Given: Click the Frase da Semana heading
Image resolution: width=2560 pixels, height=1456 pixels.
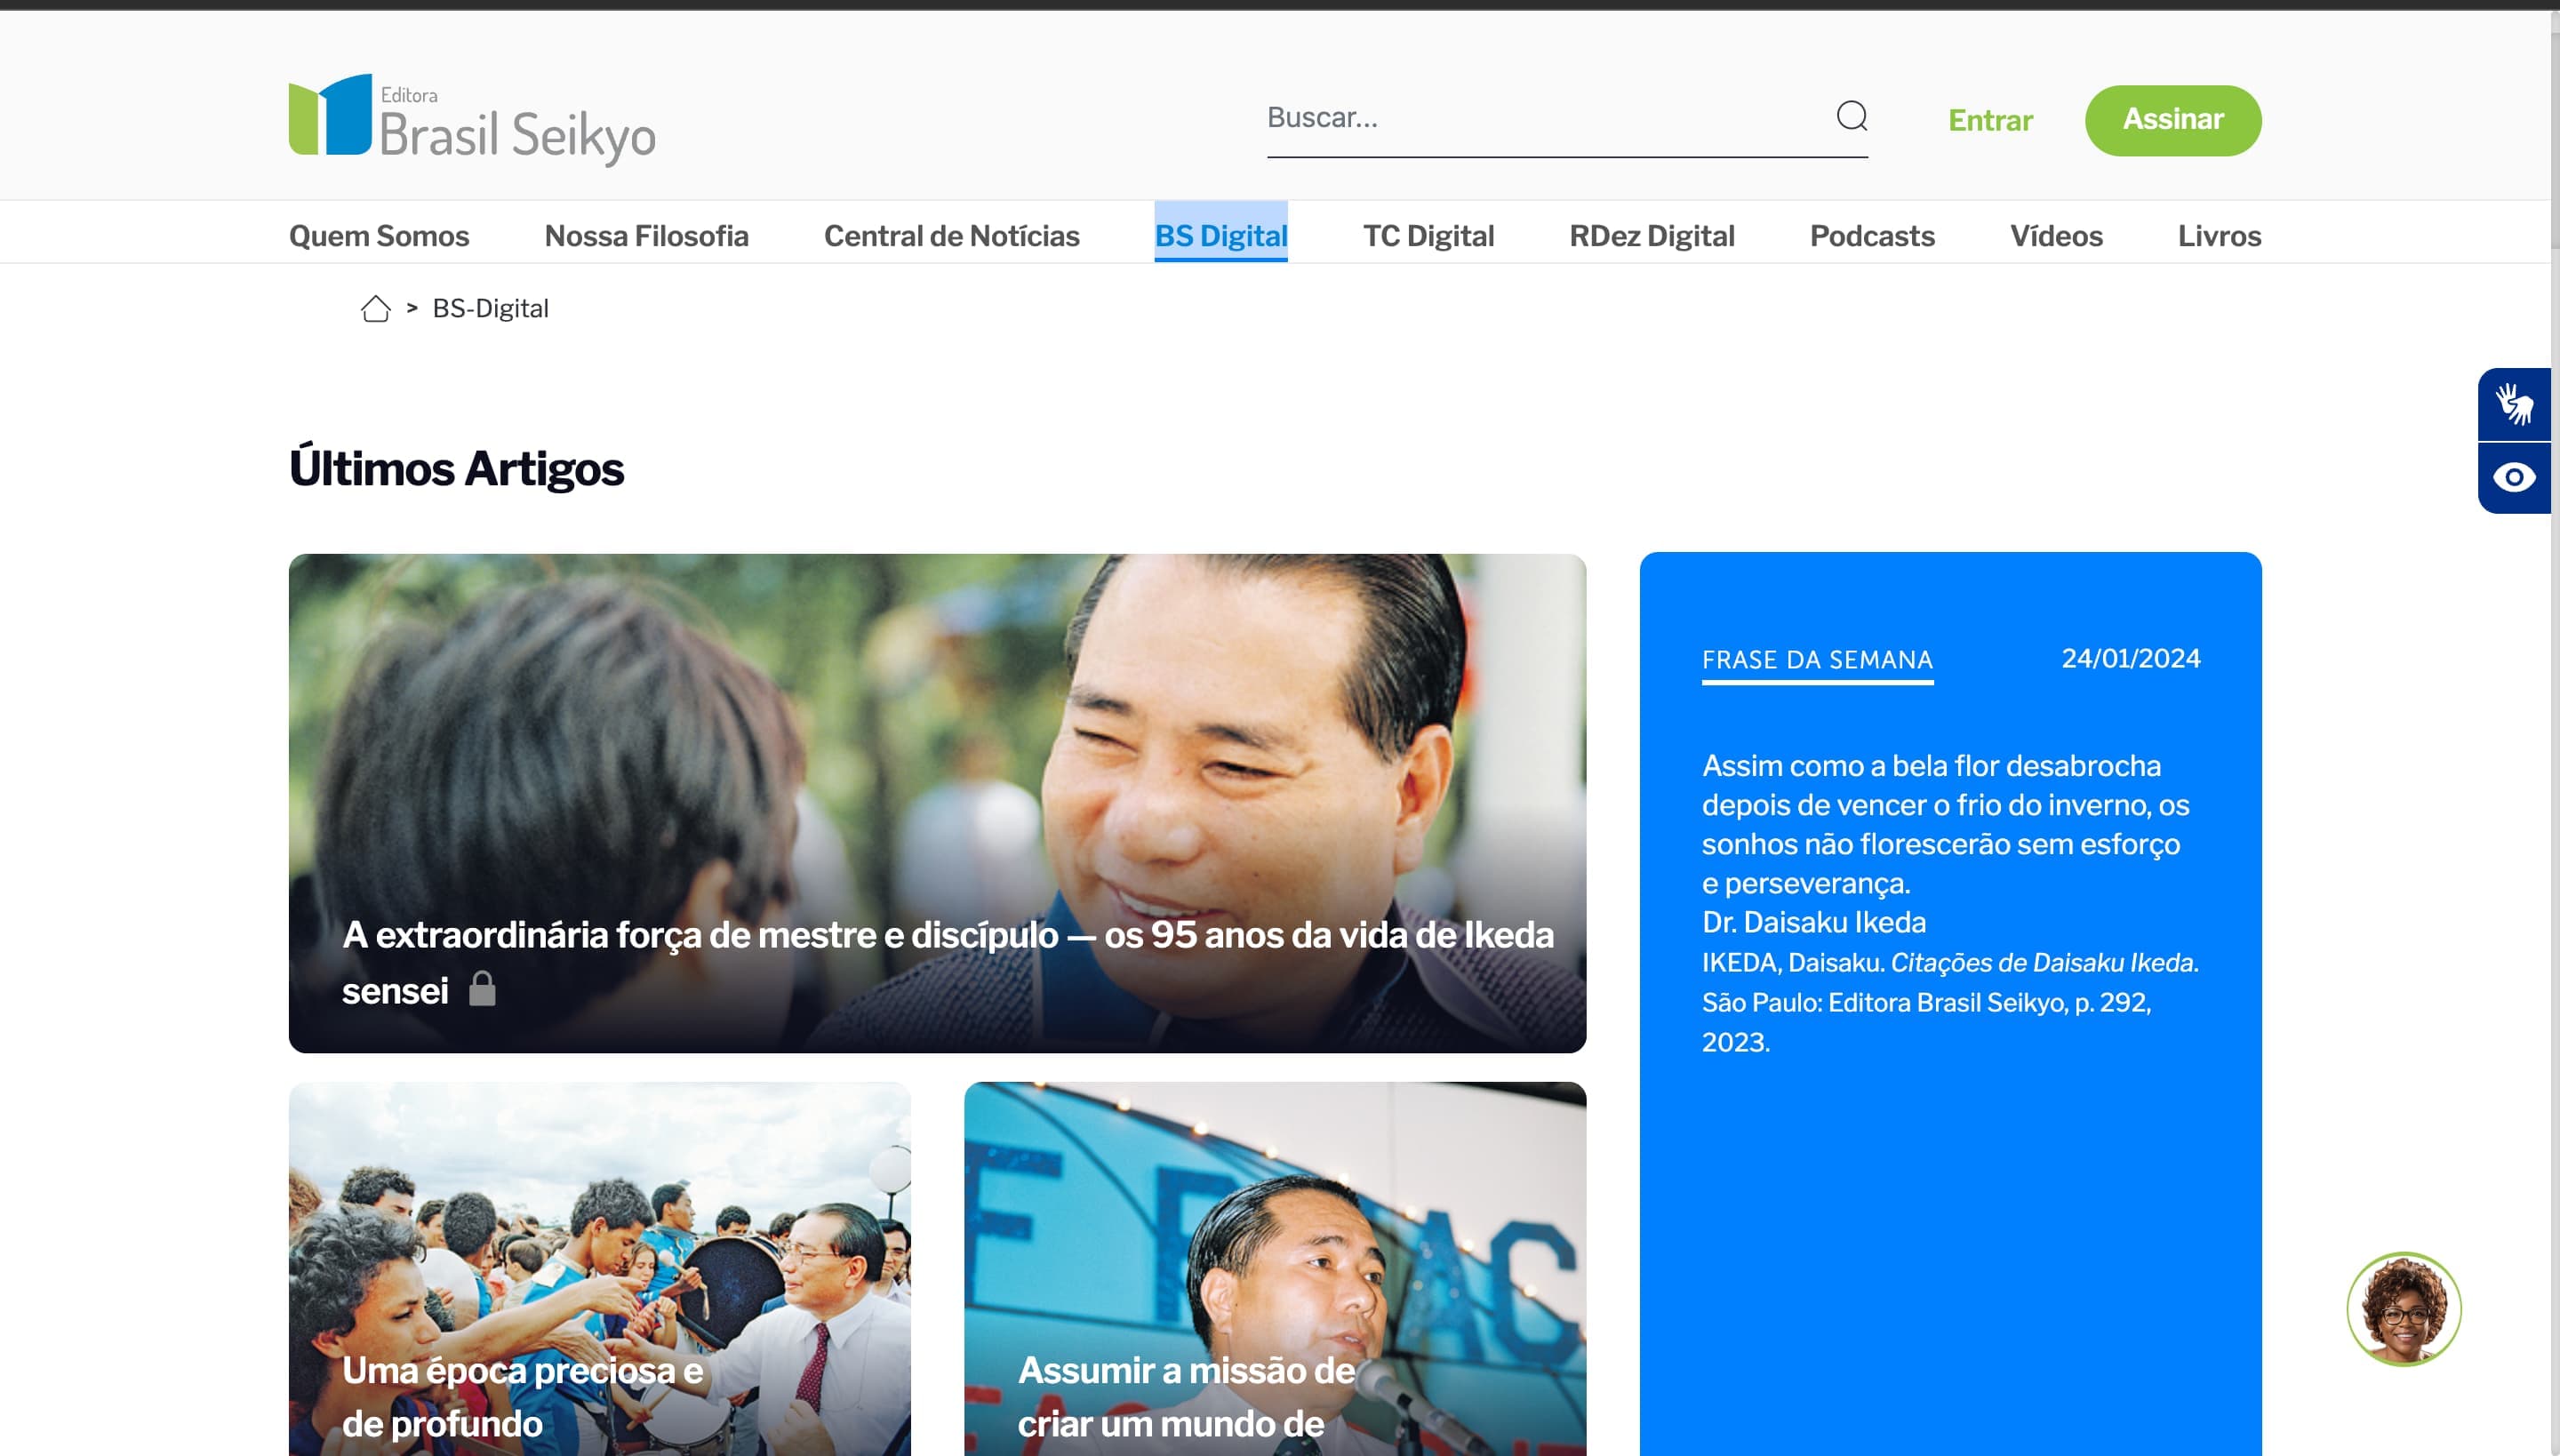Looking at the screenshot, I should click(1817, 660).
